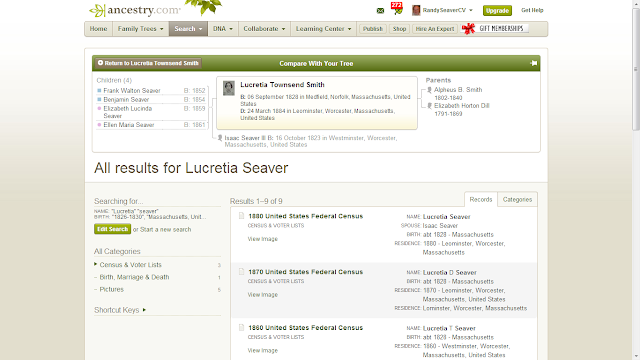Click person icon beside Isaac Seaver III

coord(220,138)
